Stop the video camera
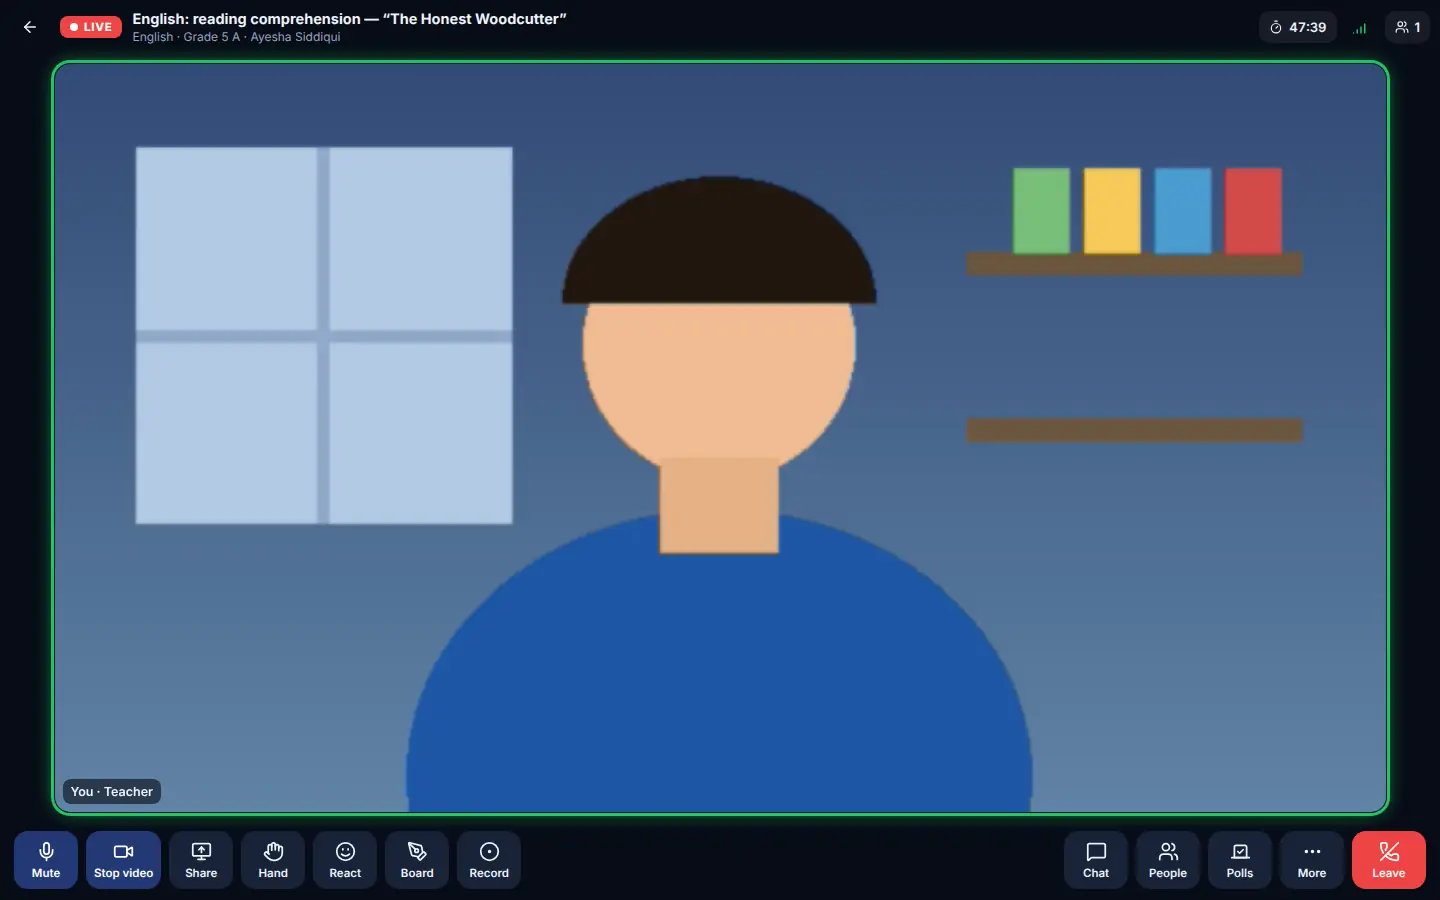The height and width of the screenshot is (900, 1440). [123, 860]
